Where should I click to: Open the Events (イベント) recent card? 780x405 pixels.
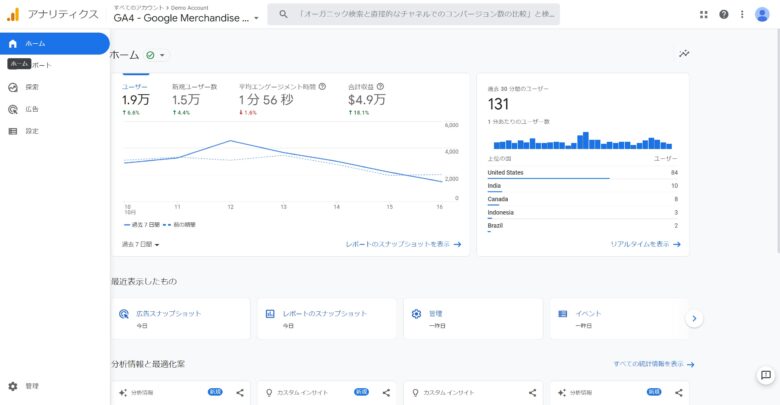[x=619, y=318]
